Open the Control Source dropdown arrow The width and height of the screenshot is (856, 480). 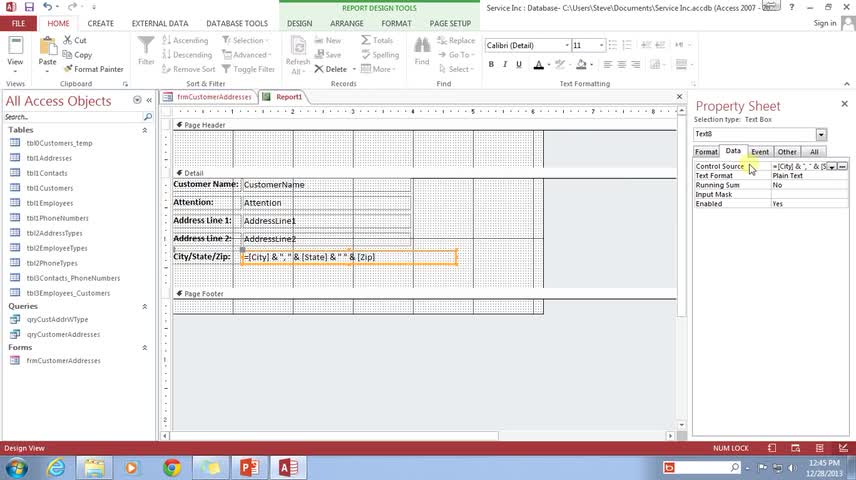[x=831, y=166]
